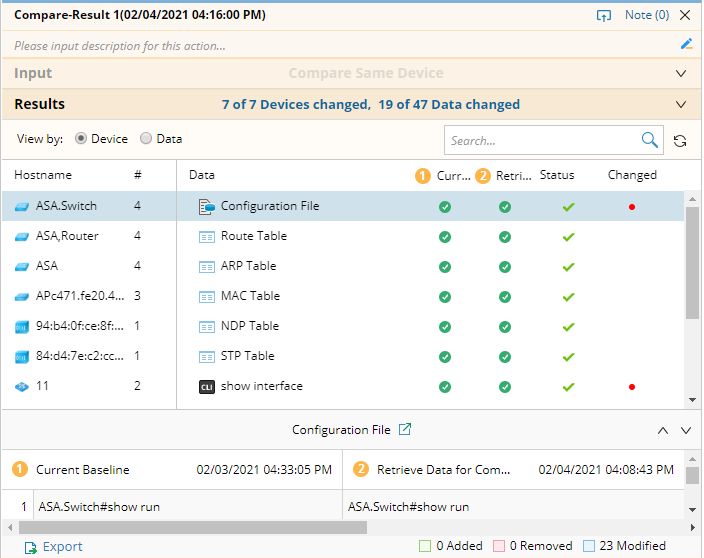Open Configuration File in new window icon

pos(405,430)
